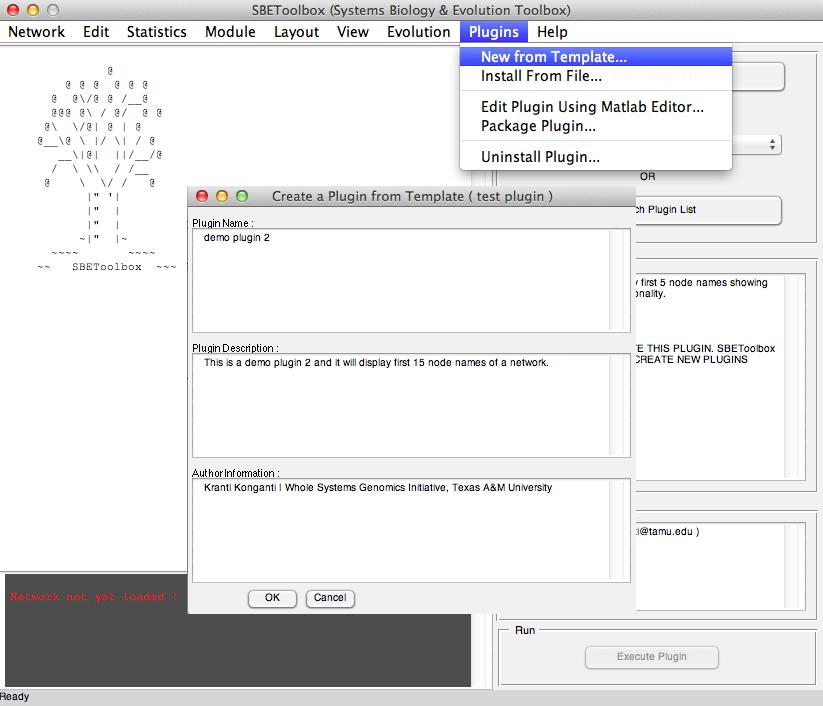Open the Evolution menu
Viewport: 823px width, 706px height.
point(418,32)
